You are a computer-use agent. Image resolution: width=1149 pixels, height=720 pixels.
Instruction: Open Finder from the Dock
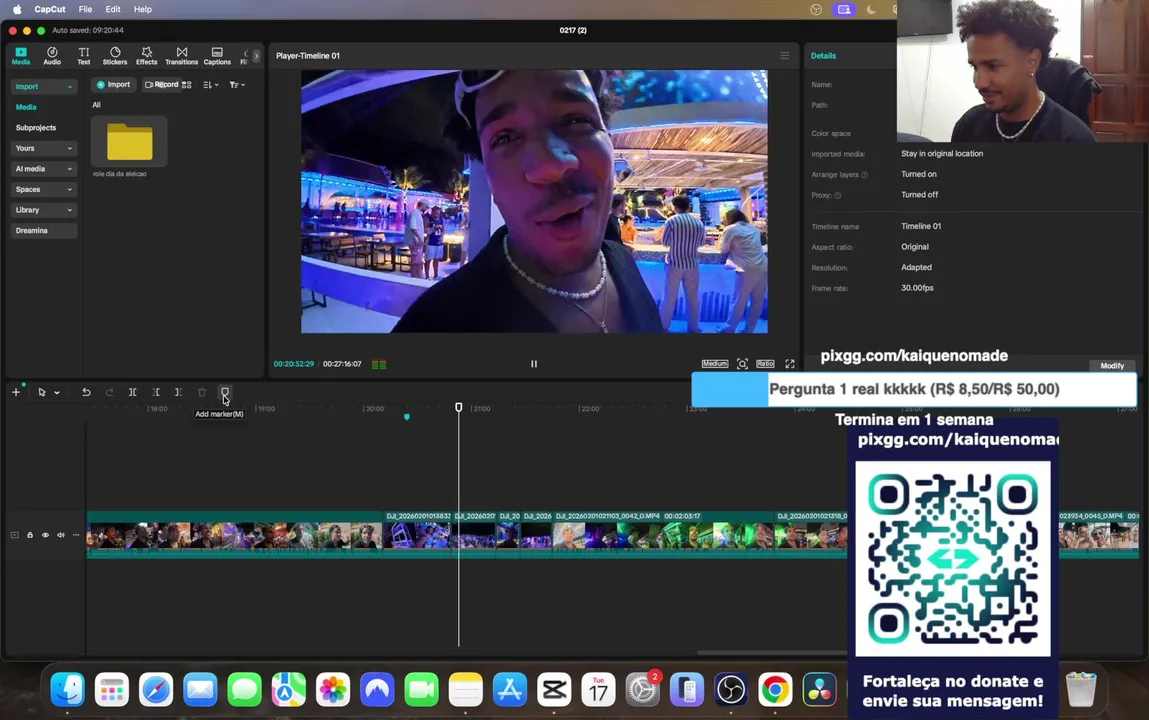click(67, 690)
